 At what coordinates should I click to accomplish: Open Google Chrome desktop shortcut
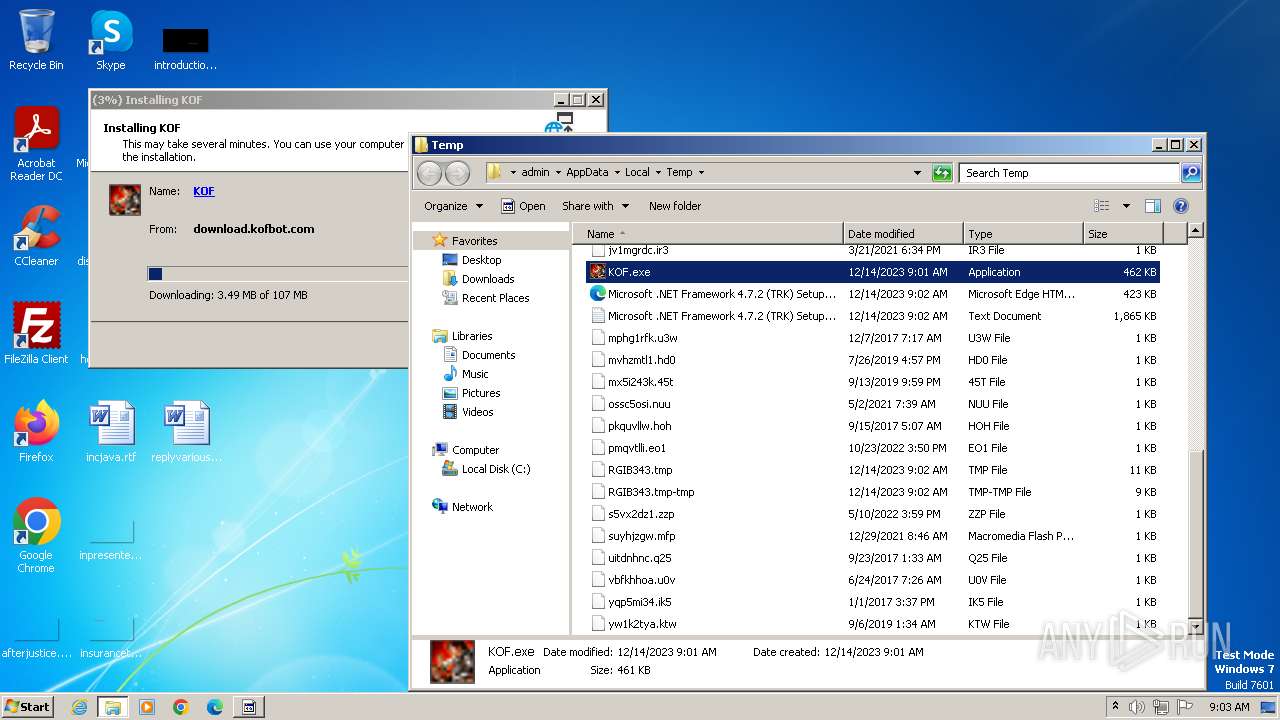point(36,536)
